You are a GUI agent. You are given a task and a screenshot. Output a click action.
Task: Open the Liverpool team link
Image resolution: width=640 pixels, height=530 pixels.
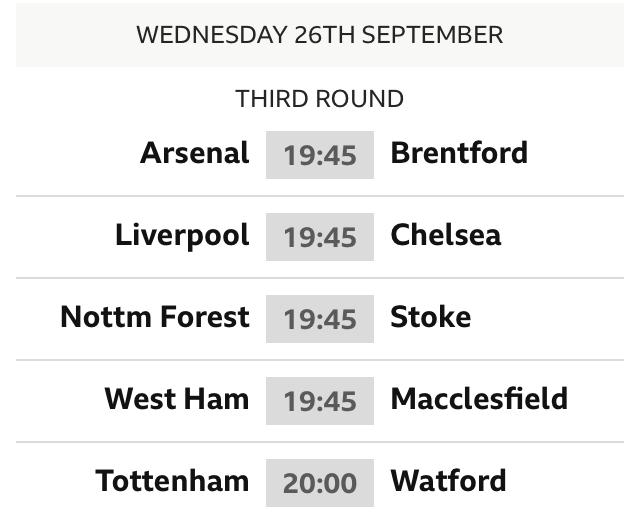(x=182, y=235)
